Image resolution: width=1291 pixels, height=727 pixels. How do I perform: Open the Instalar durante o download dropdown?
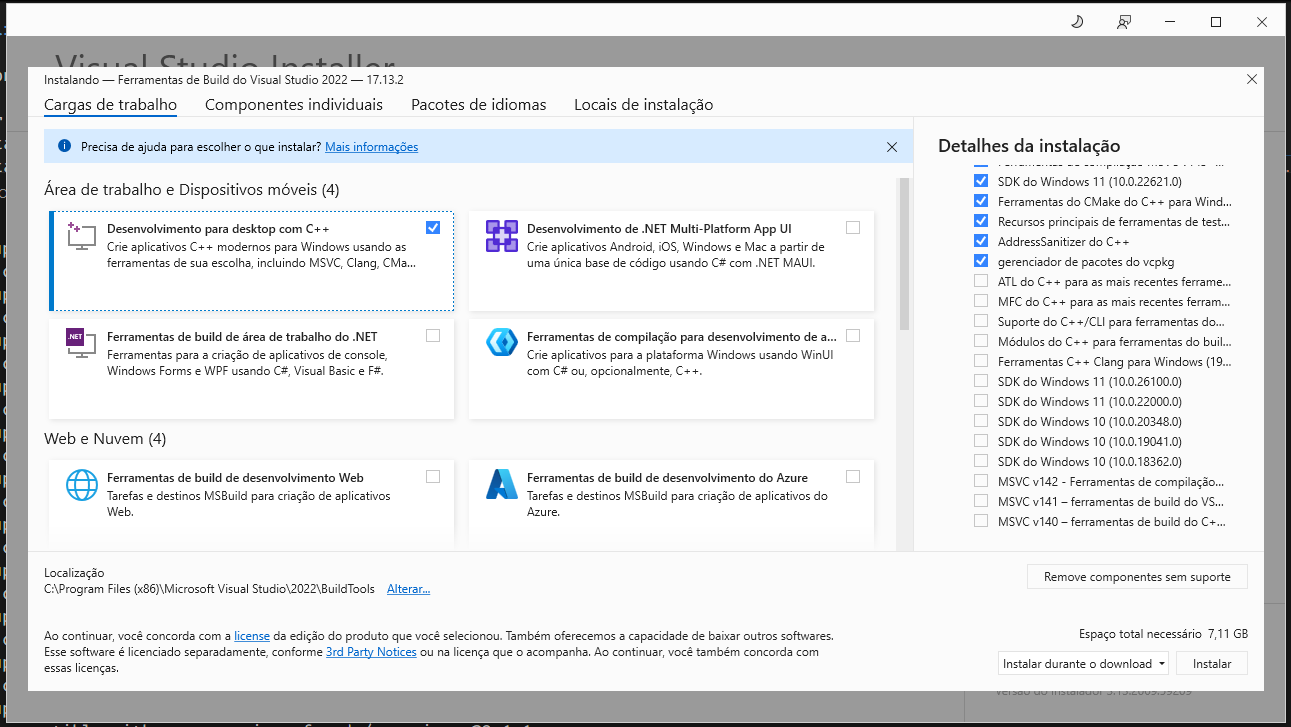[1083, 663]
